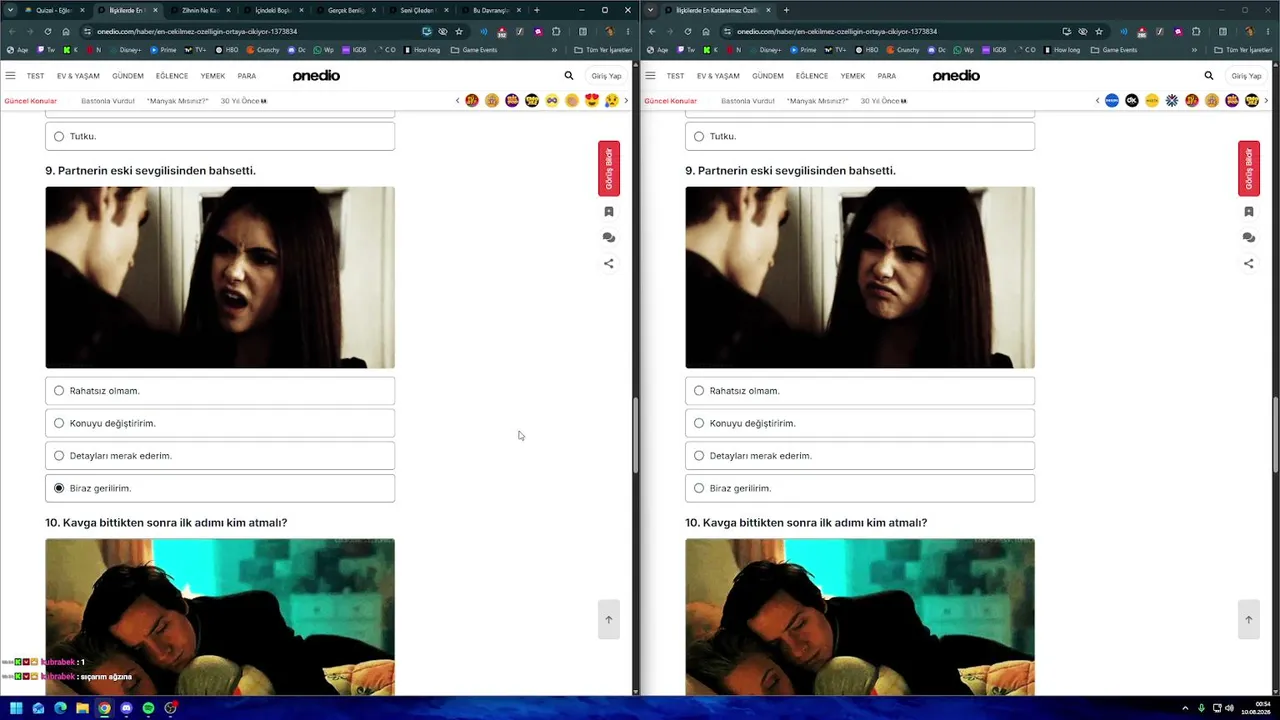
Task: Click red 'Görüş Bildir' button in right window
Action: tap(1249, 168)
